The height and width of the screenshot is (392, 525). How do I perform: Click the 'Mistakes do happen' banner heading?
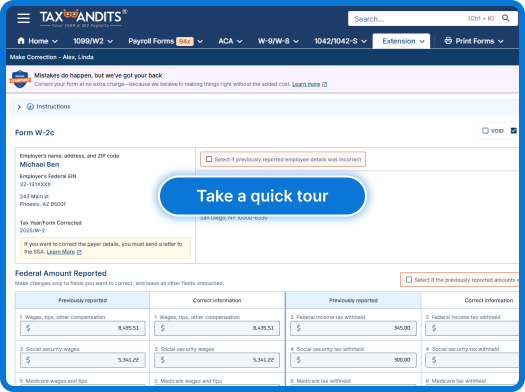coord(98,75)
